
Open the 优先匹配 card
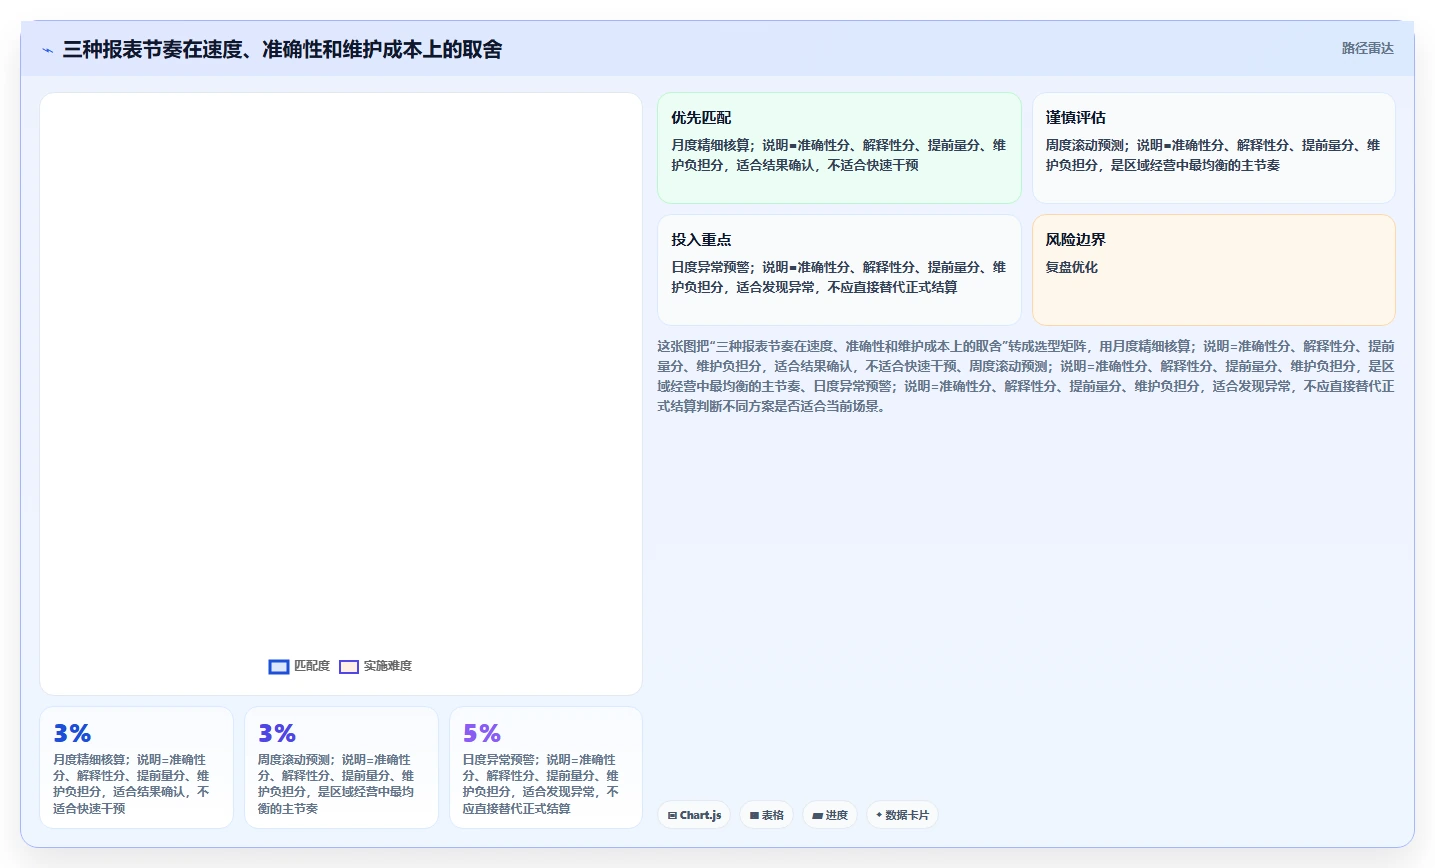click(x=839, y=148)
